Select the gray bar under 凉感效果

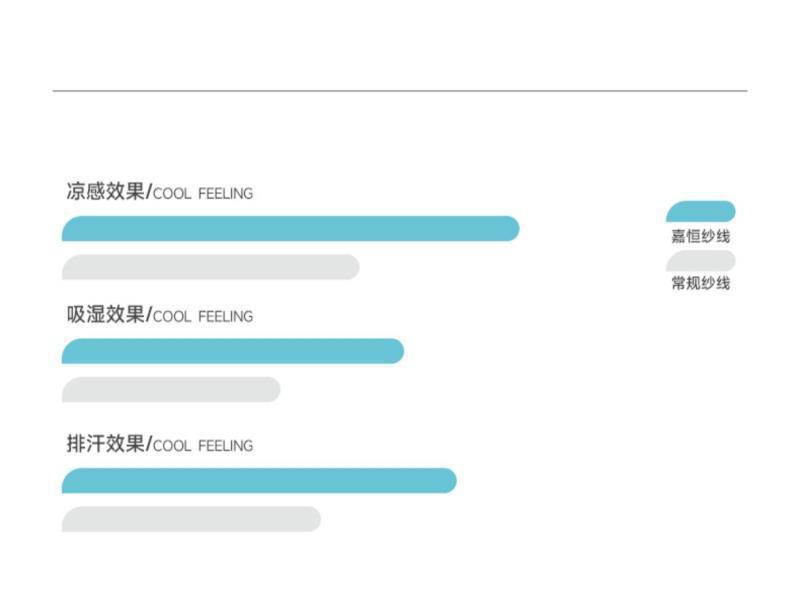[210, 267]
